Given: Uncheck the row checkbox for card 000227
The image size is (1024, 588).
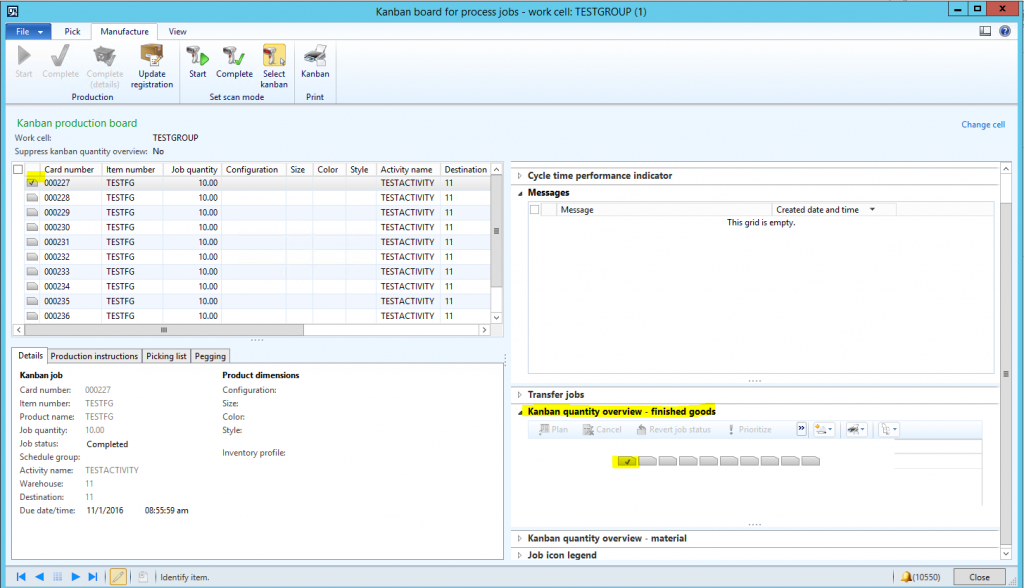Looking at the screenshot, I should [x=33, y=183].
